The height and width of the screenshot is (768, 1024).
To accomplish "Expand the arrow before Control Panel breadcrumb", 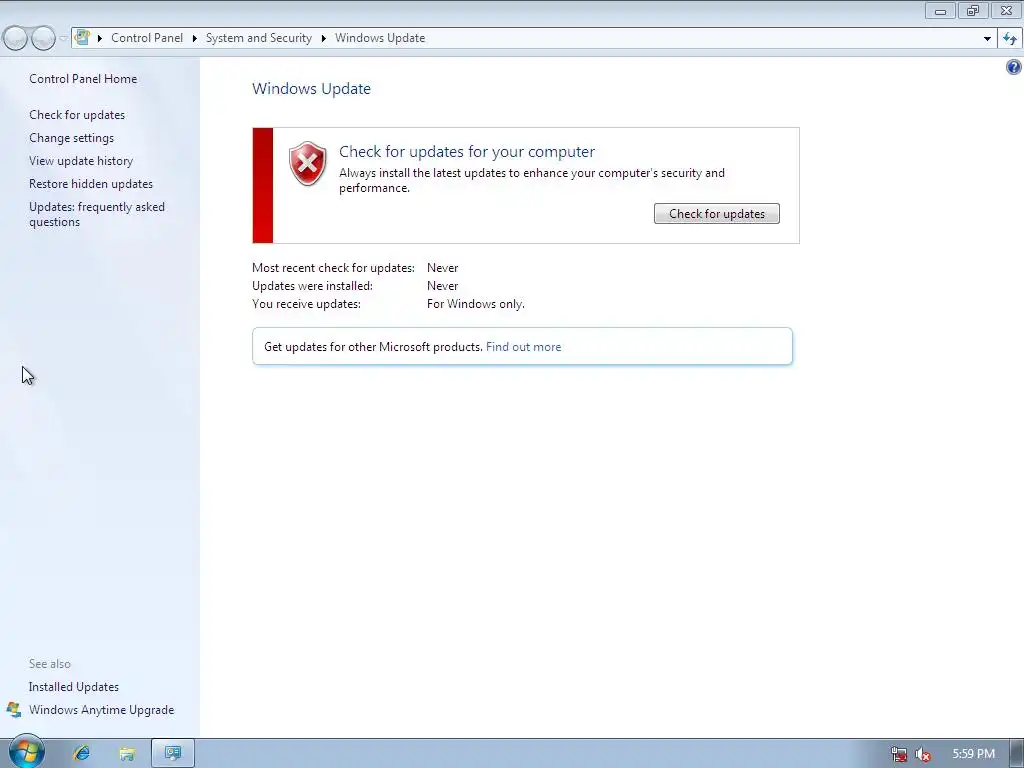I will 100,39.
